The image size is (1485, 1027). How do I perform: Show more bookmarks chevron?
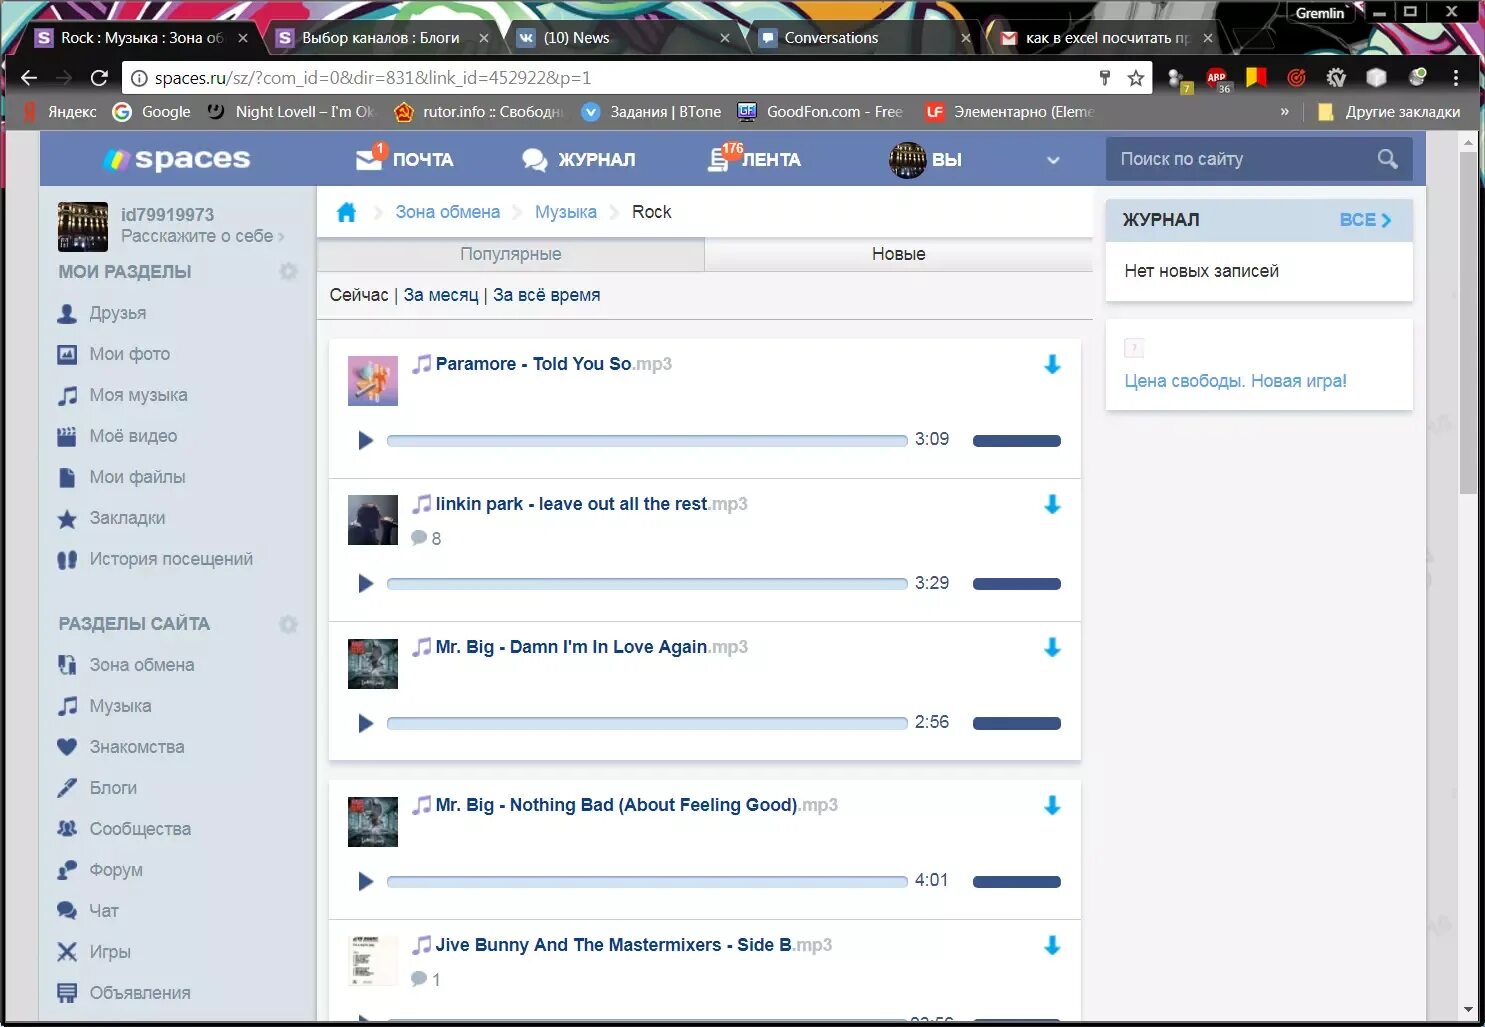point(1285,112)
